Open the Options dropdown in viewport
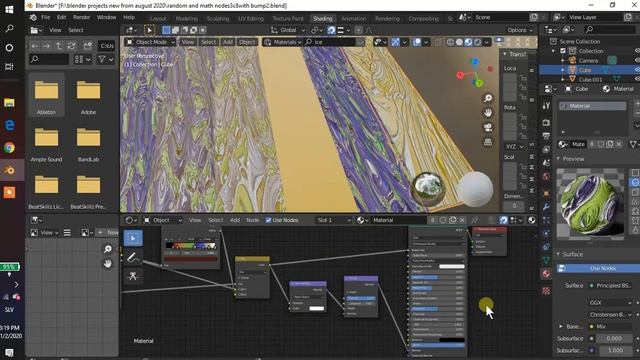Image resolution: width=640 pixels, height=360 pixels. tap(520, 30)
